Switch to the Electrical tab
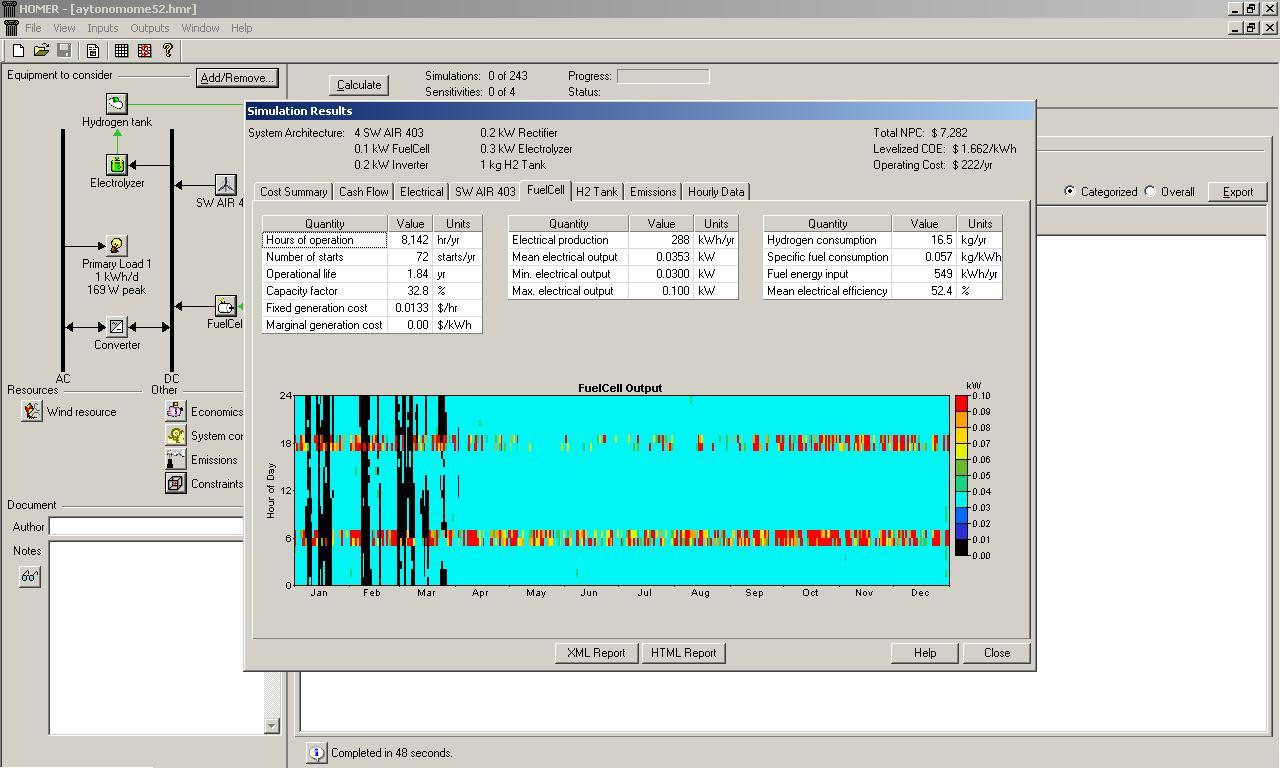Screen dimensions: 1280x768 point(421,192)
